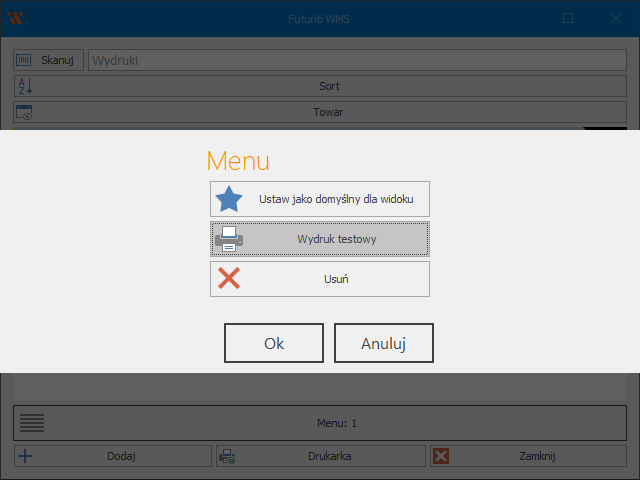Confirm the dialog with Ok
Viewport: 640px width, 480px height.
click(x=274, y=343)
